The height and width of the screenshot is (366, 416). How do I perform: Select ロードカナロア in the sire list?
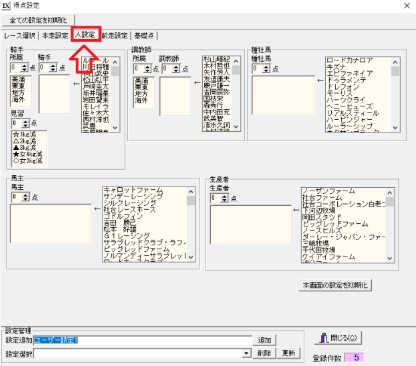pos(349,60)
